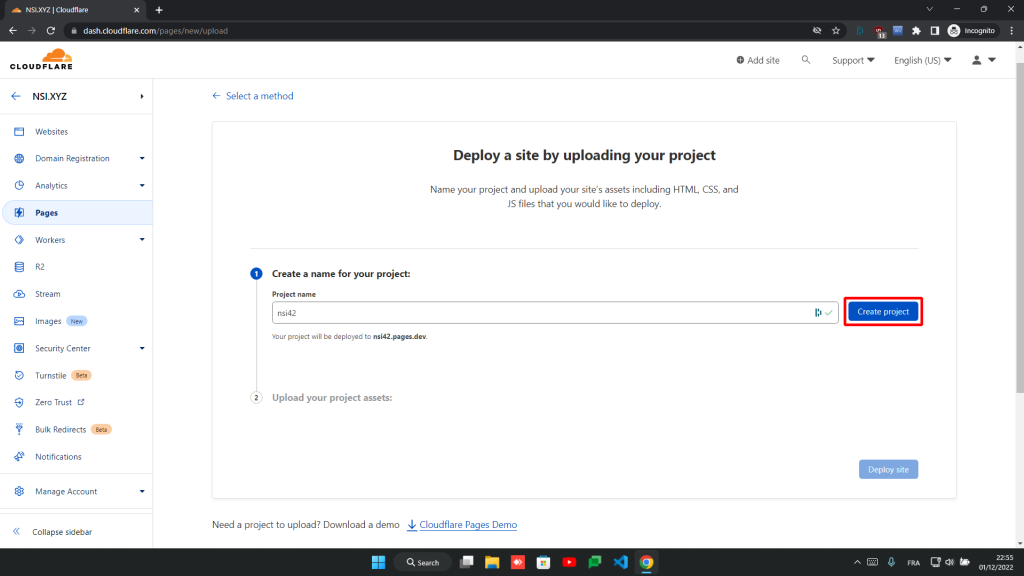Screen dimensions: 1024x576
Task: Expand the Security Center submenu arrow
Action: coord(142,348)
